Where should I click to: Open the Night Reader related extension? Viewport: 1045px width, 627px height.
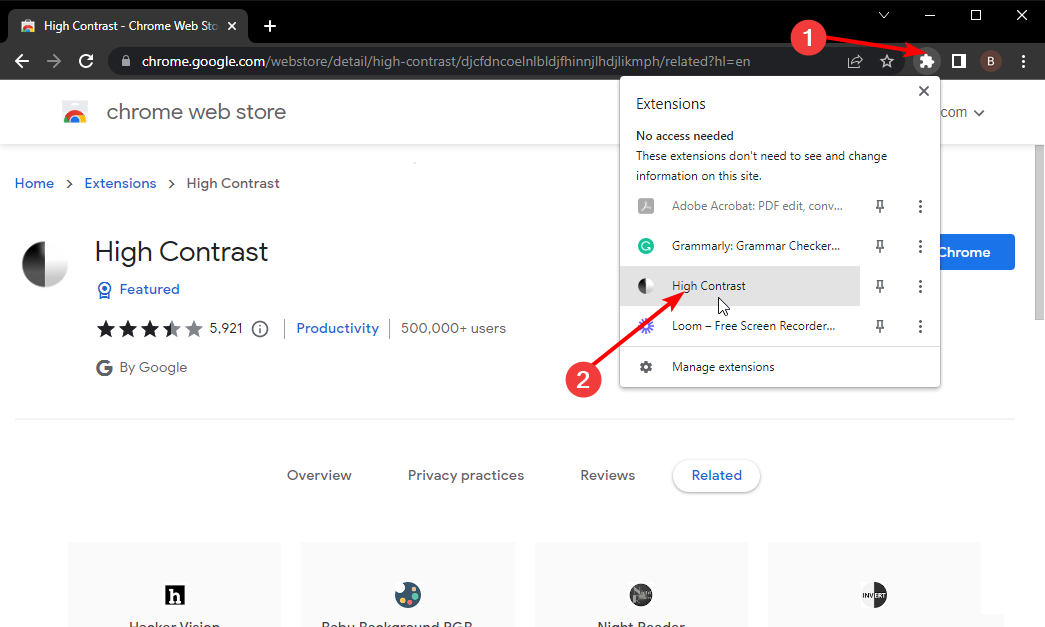[640, 585]
